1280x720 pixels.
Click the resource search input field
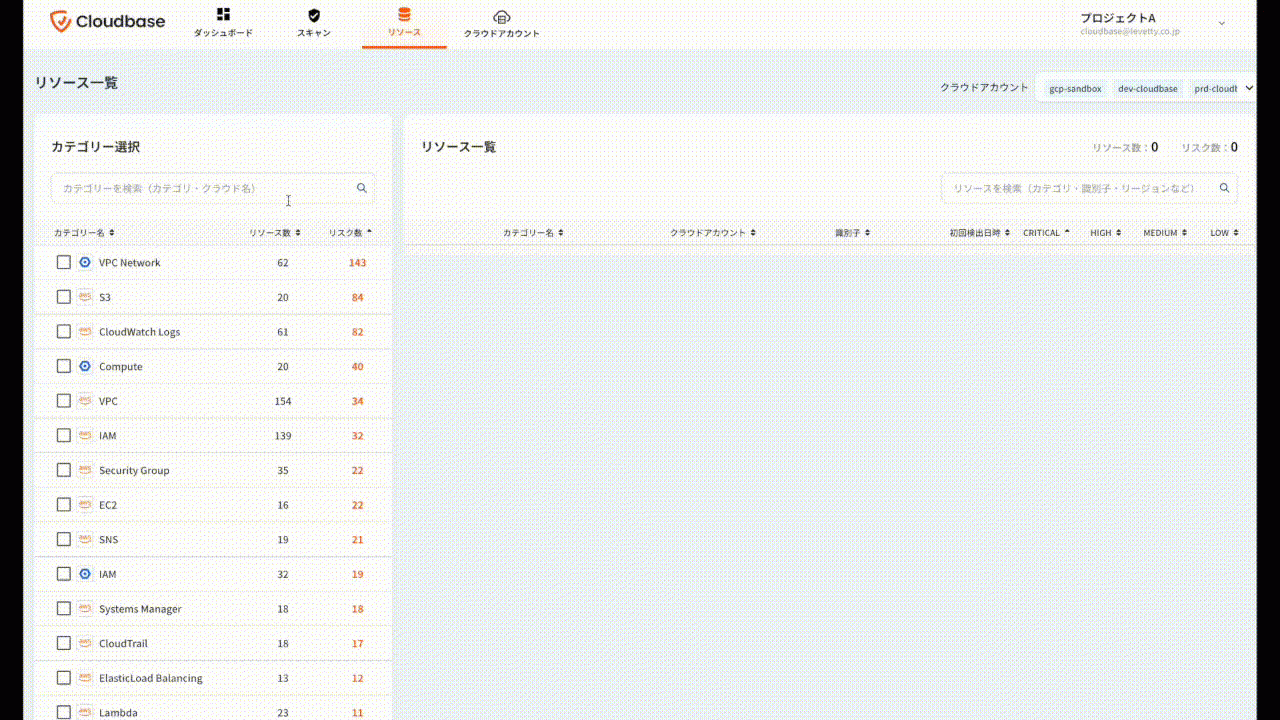tap(1075, 188)
